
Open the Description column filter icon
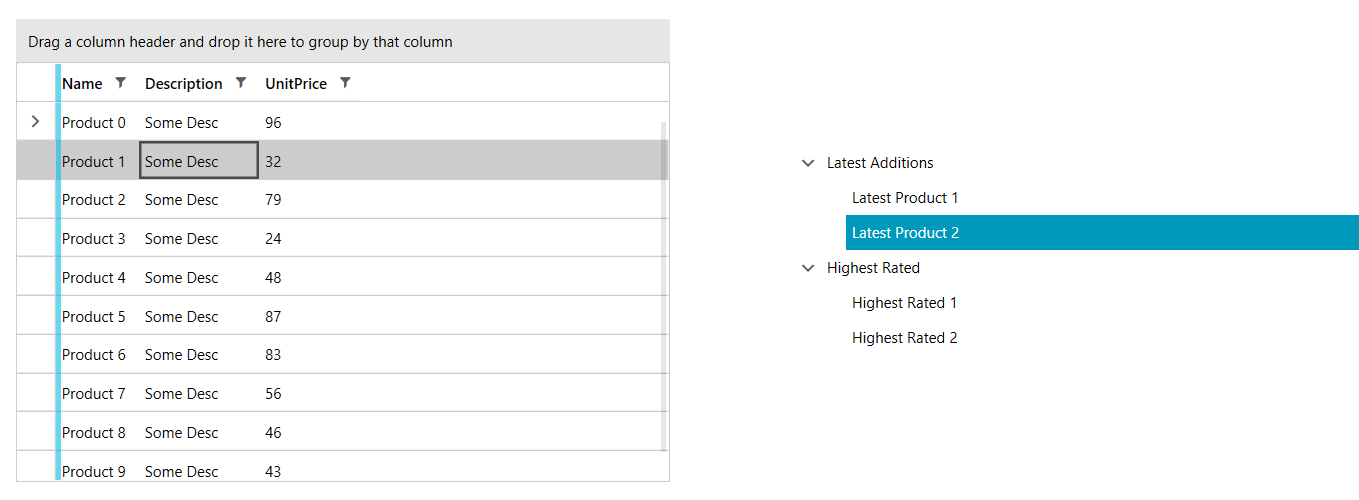pyautogui.click(x=241, y=83)
